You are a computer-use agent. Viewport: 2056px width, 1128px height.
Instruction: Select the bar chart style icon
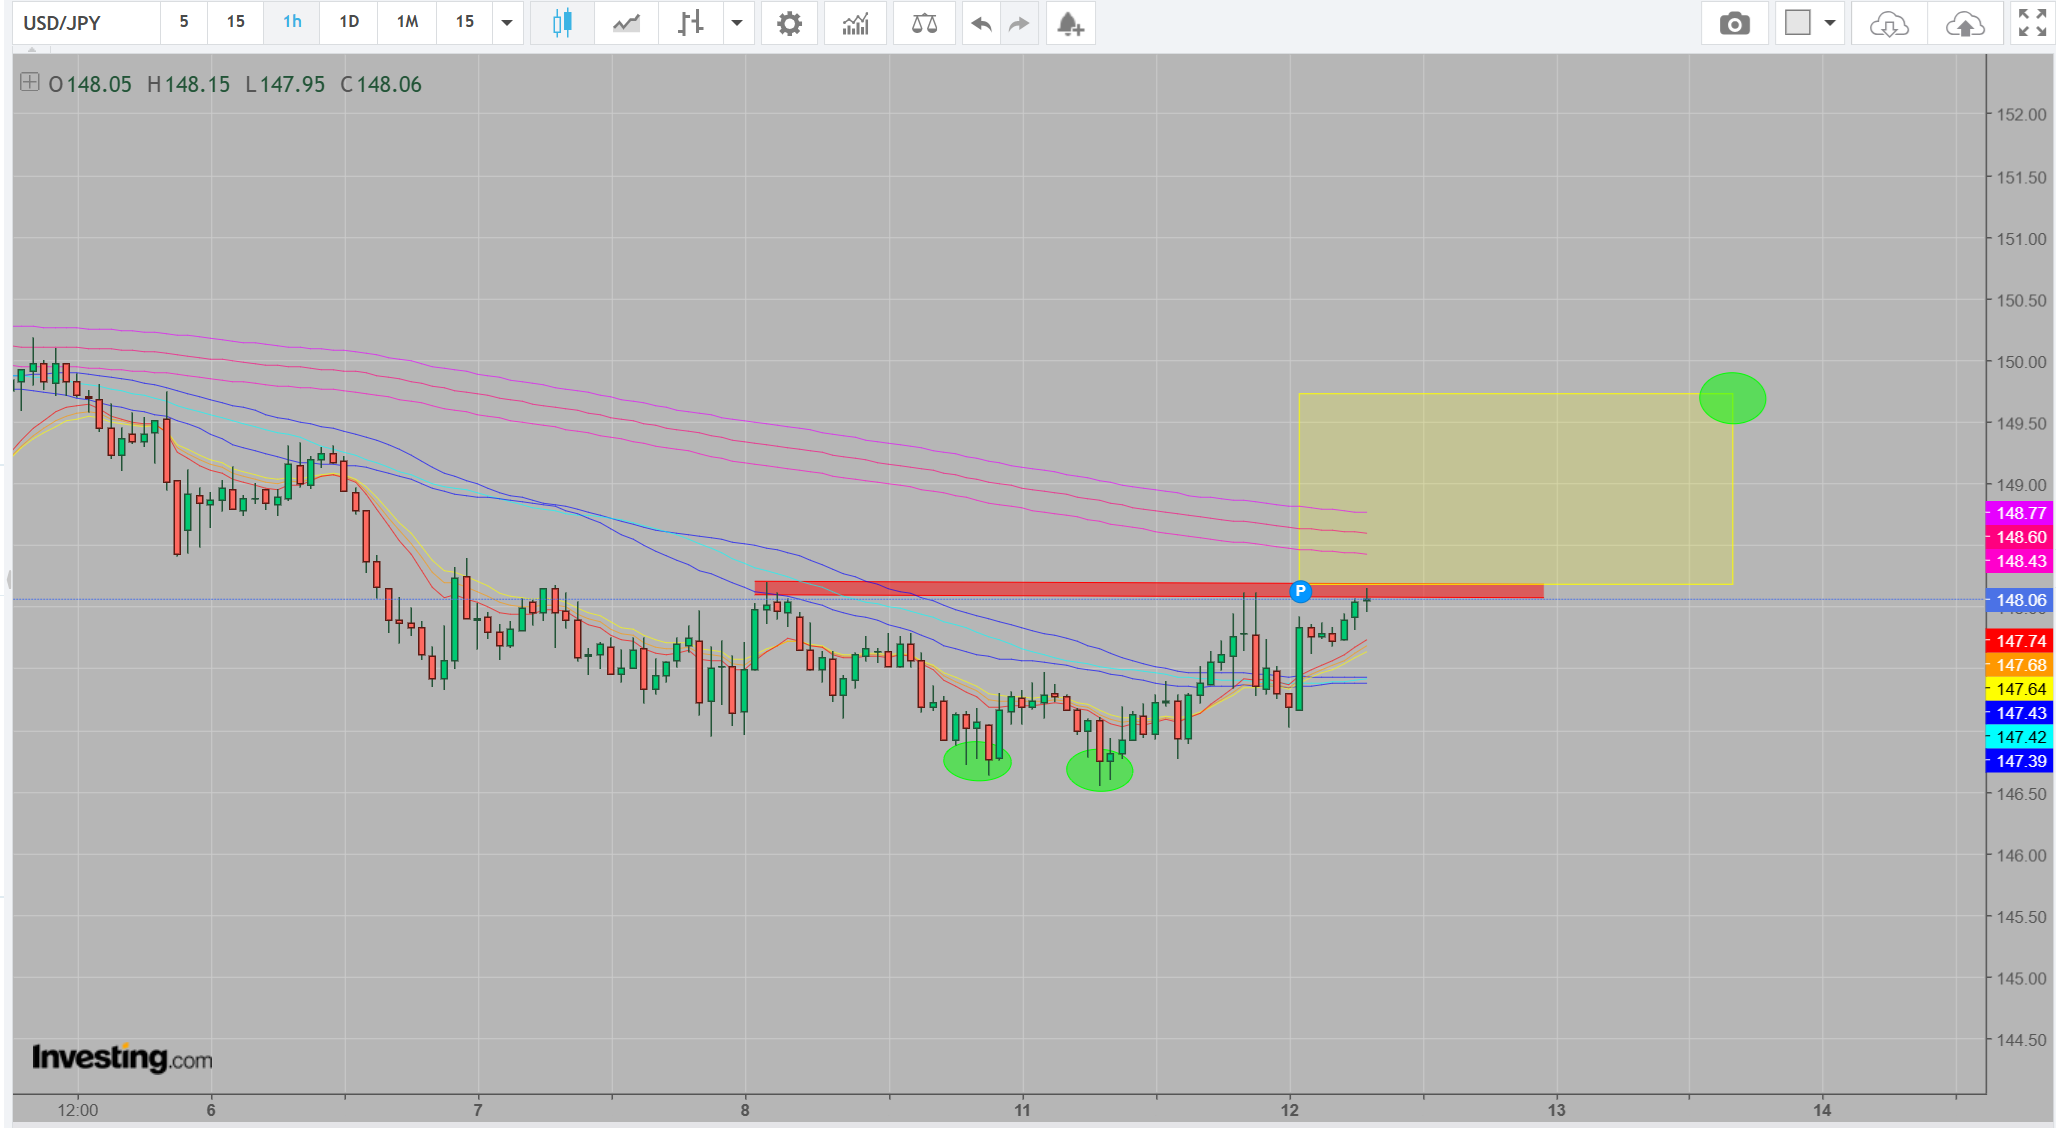(690, 23)
